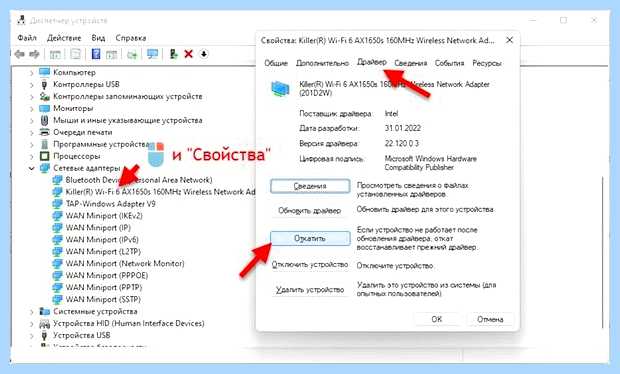620x374 pixels.
Task: Click the Удалить устройство button
Action: [310, 289]
